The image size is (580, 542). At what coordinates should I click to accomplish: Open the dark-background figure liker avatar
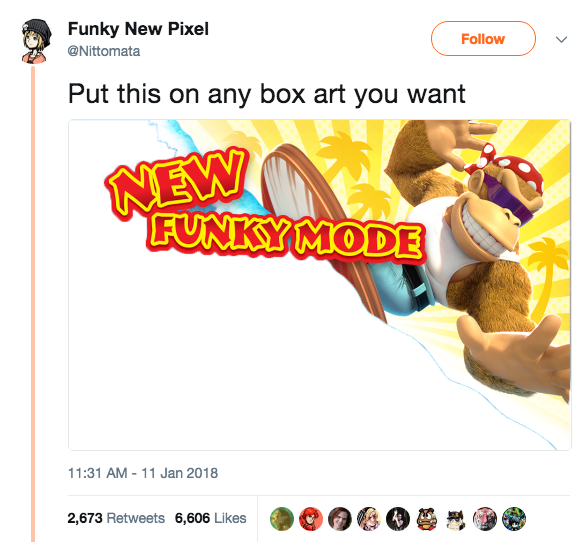point(398,519)
